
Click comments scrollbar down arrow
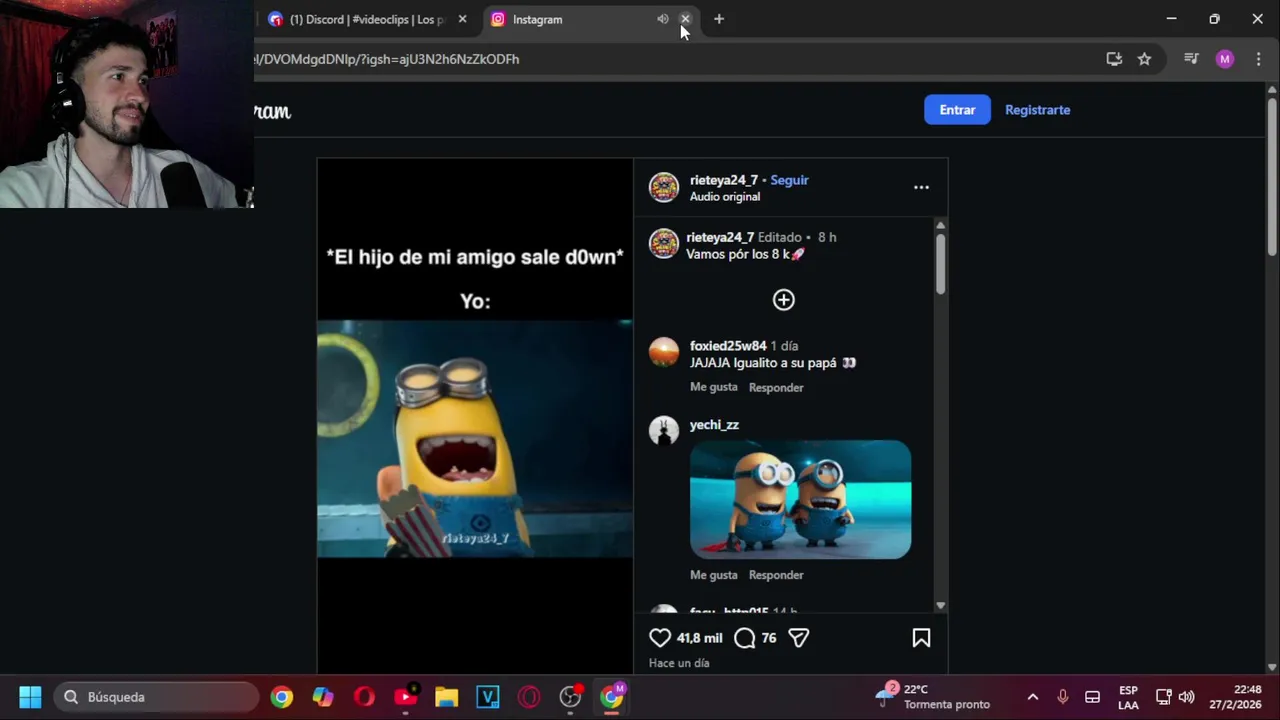(x=940, y=606)
